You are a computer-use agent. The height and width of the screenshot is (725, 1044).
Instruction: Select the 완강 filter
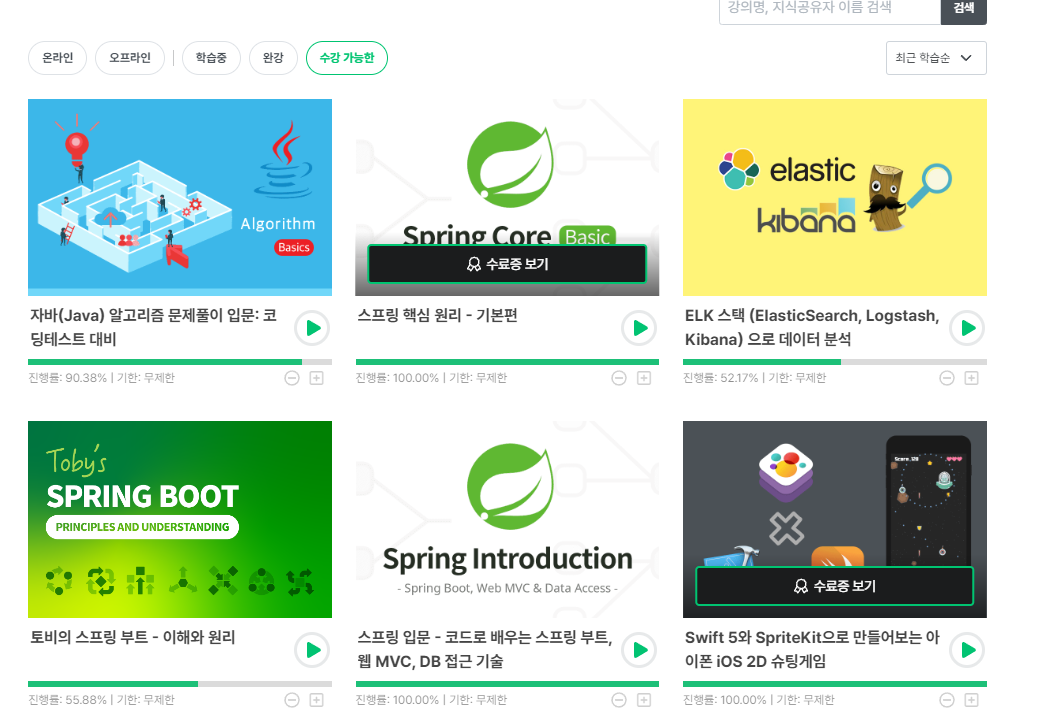273,58
